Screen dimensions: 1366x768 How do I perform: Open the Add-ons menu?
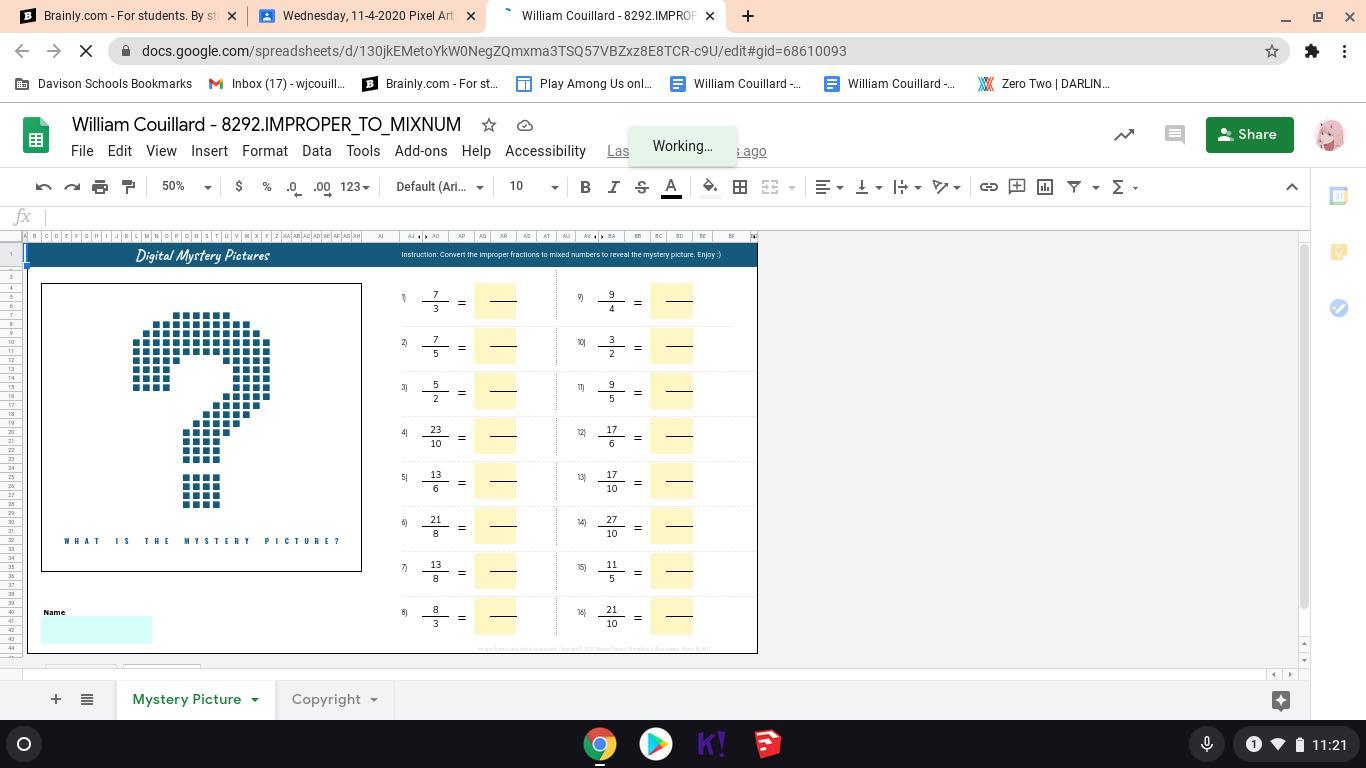point(420,151)
